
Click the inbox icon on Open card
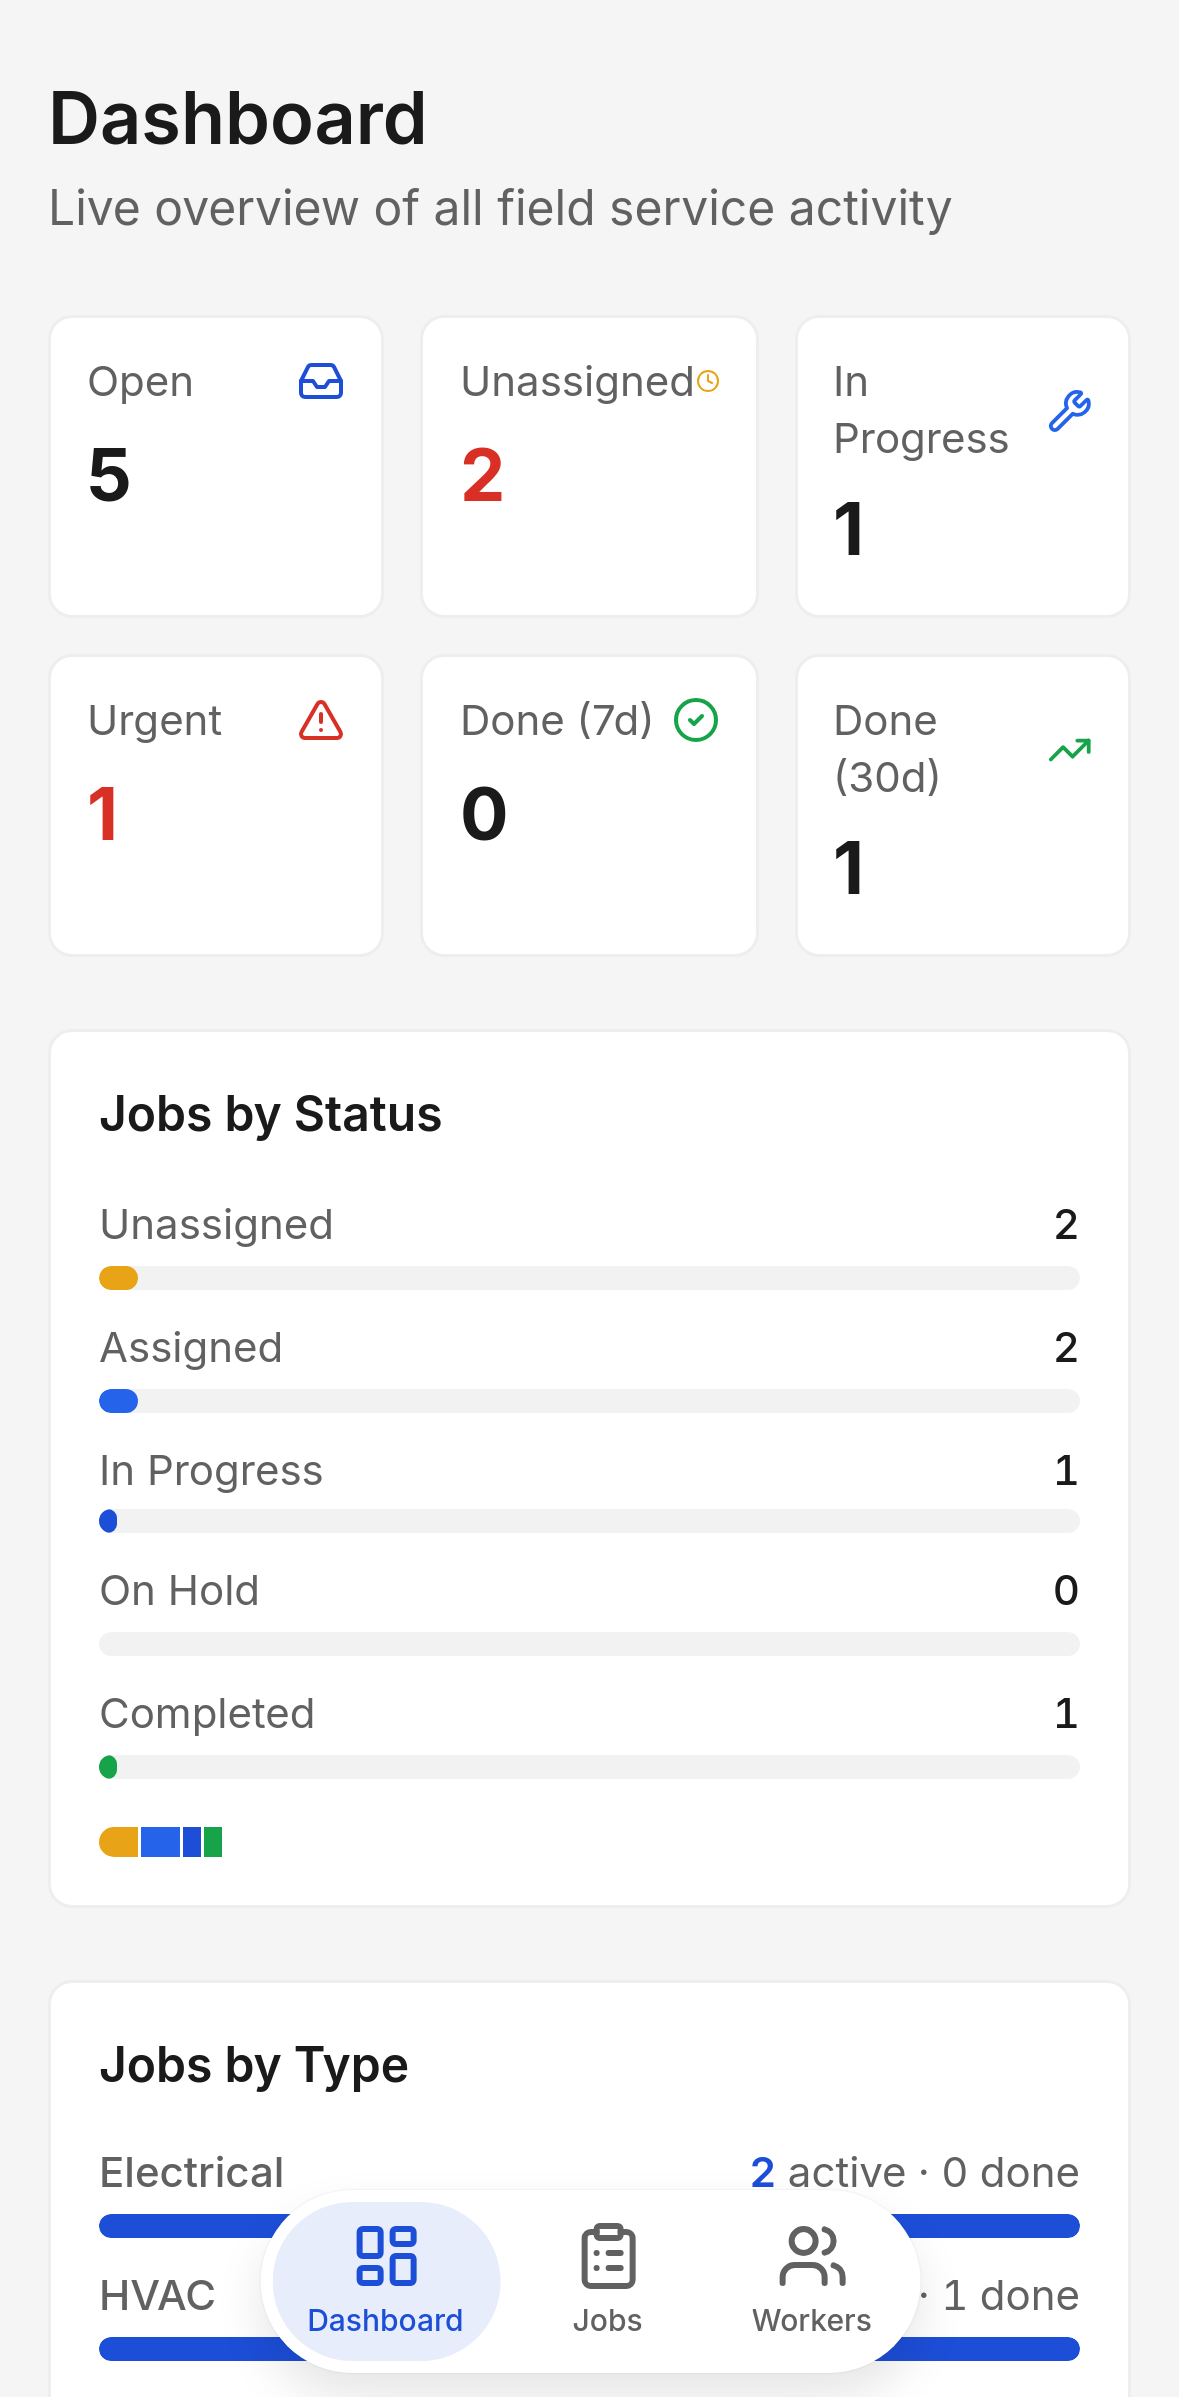321,382
